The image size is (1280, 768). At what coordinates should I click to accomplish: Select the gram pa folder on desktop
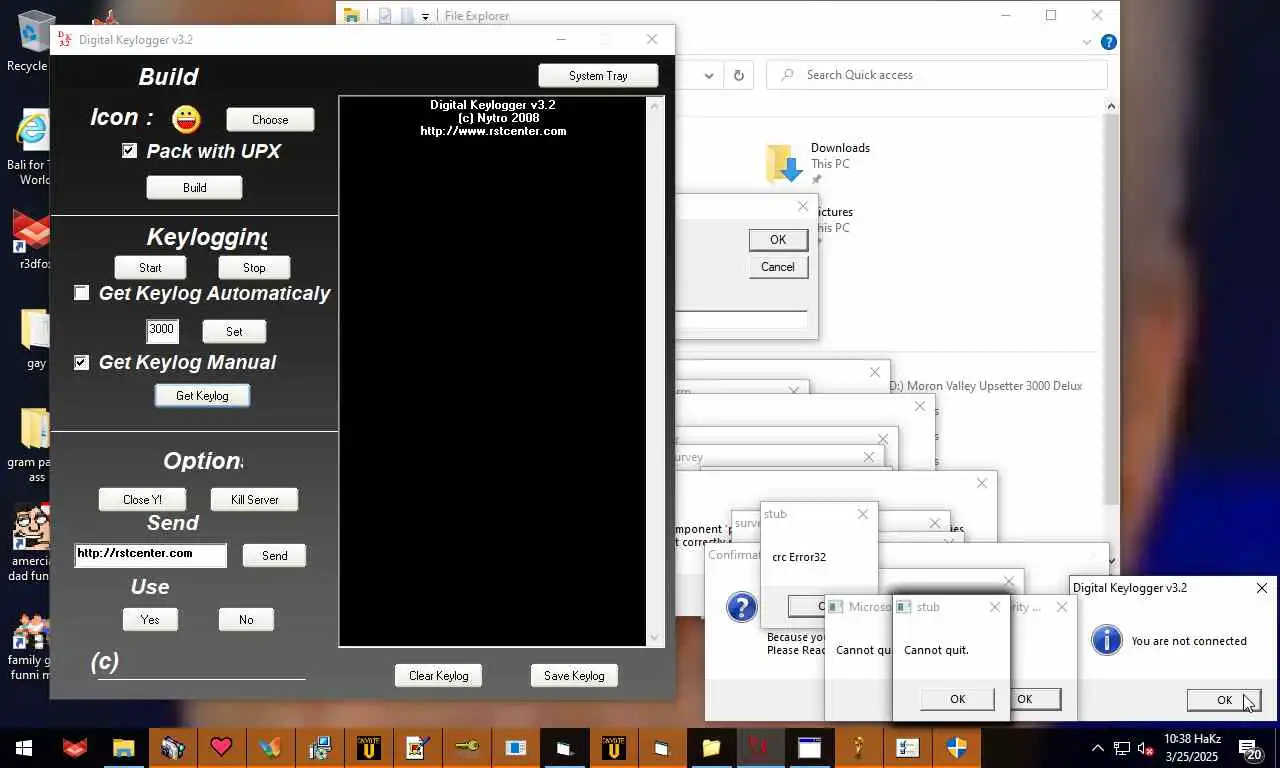click(34, 445)
